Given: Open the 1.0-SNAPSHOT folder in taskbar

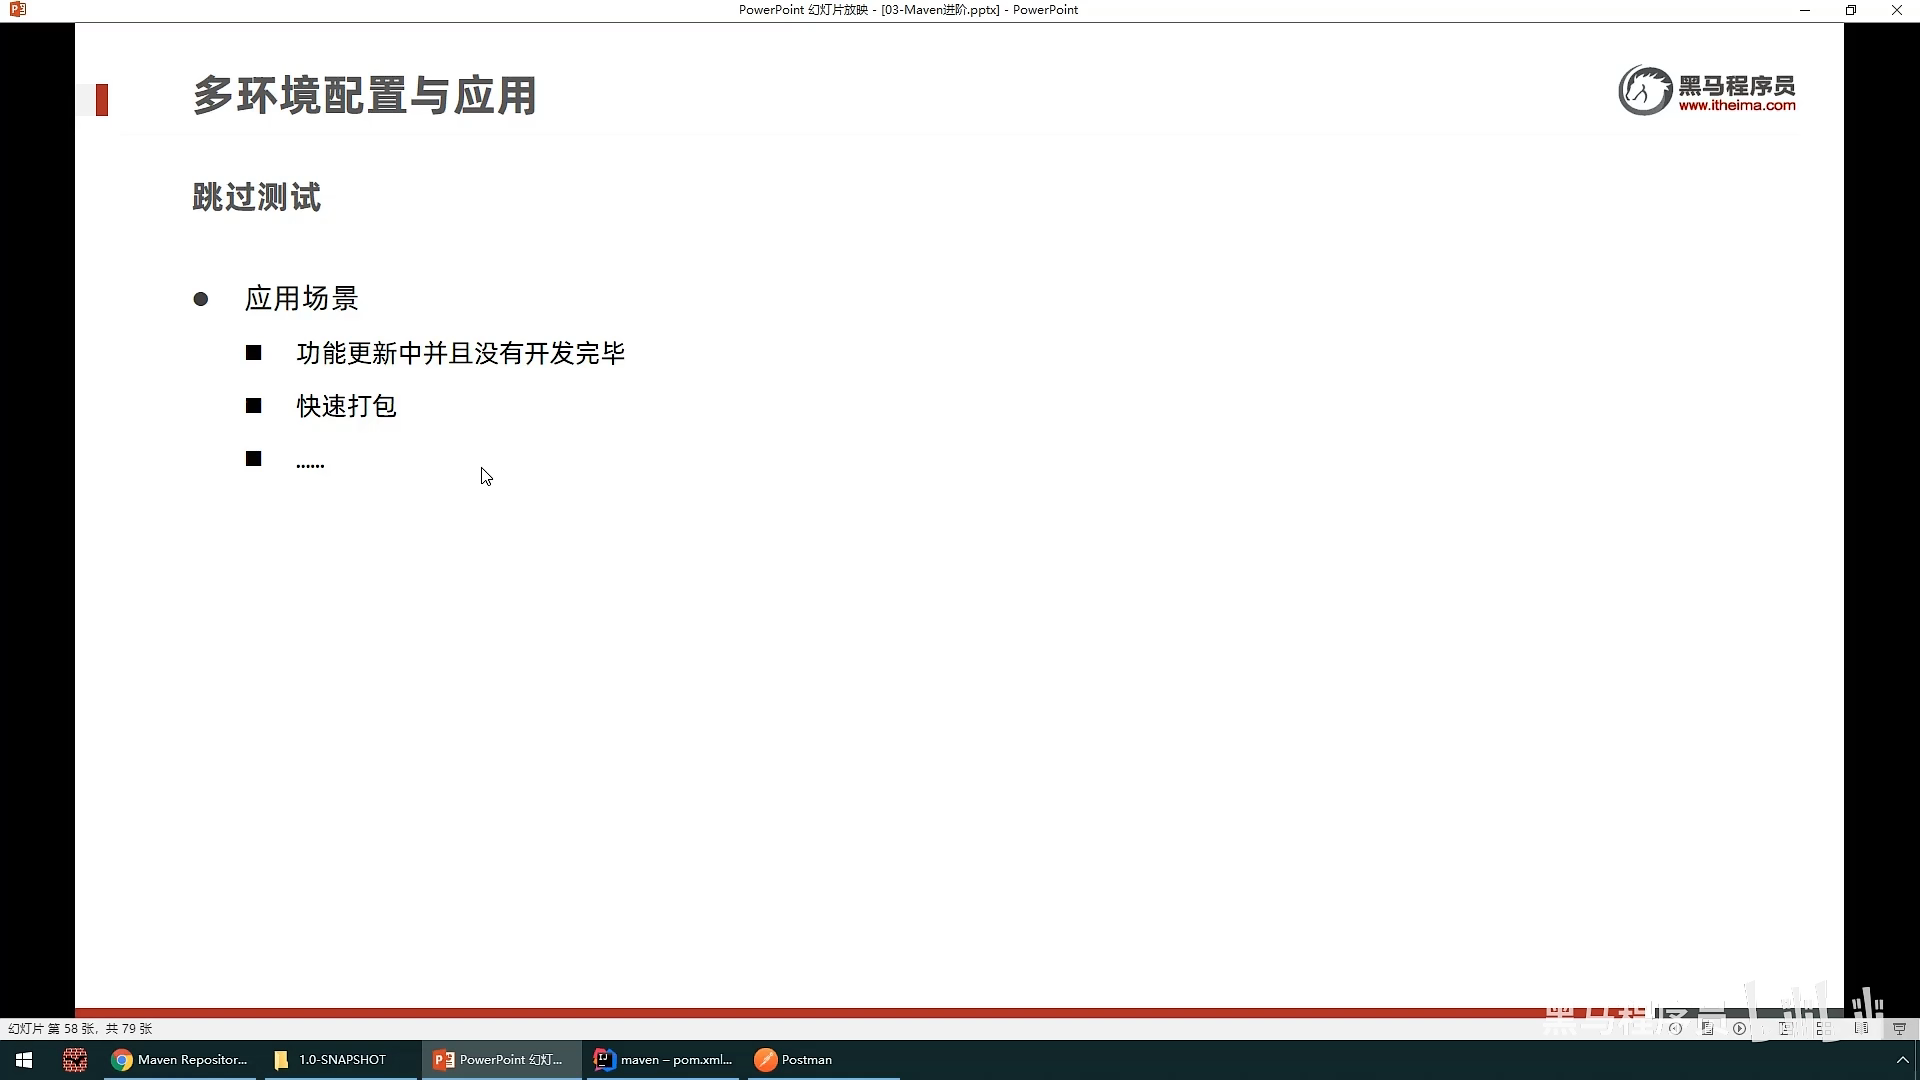Looking at the screenshot, I should [330, 1060].
